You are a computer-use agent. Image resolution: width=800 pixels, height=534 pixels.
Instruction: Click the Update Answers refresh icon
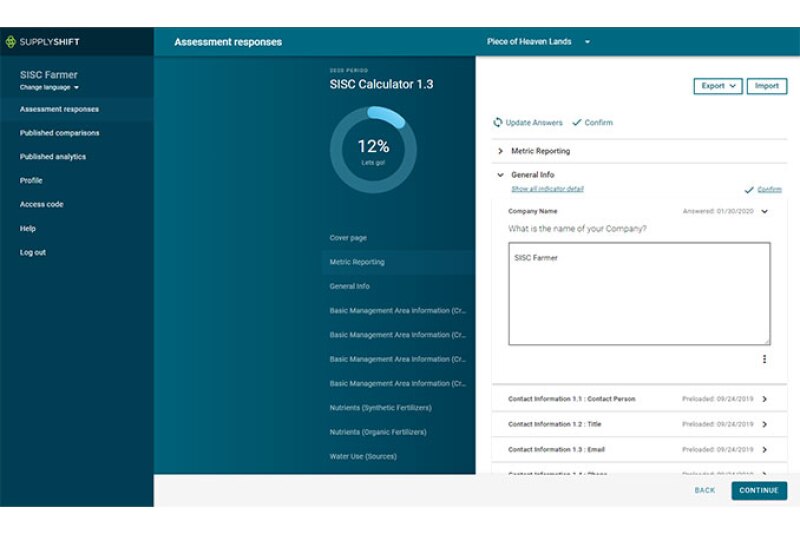(x=498, y=122)
